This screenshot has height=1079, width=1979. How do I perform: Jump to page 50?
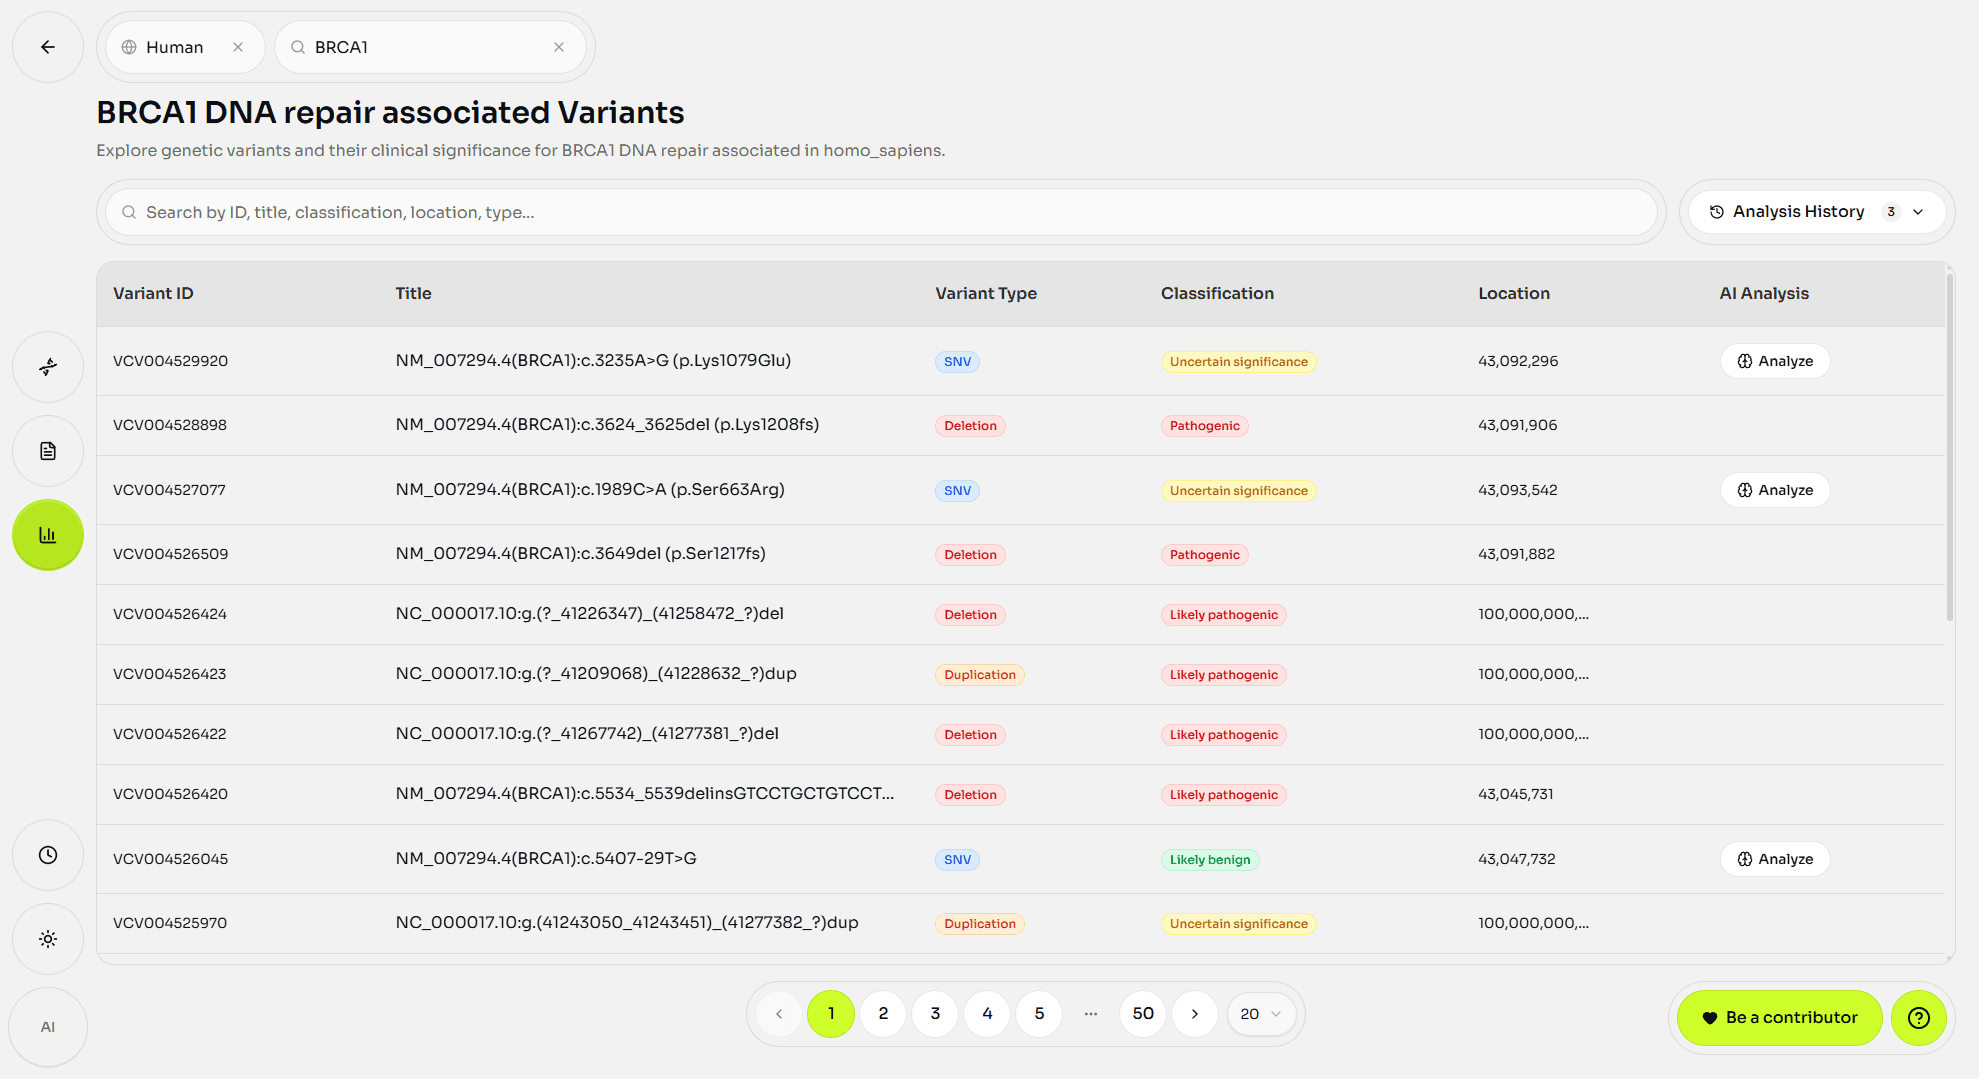click(x=1142, y=1014)
